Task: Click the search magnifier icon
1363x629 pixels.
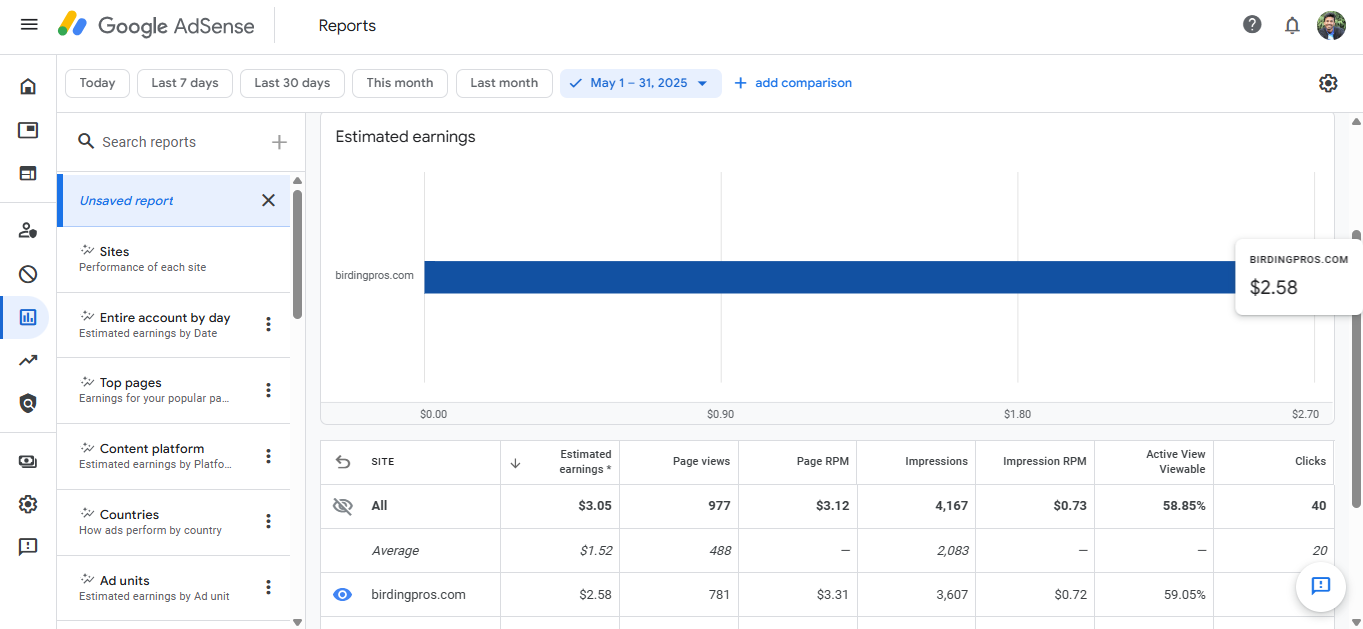Action: pos(86,142)
